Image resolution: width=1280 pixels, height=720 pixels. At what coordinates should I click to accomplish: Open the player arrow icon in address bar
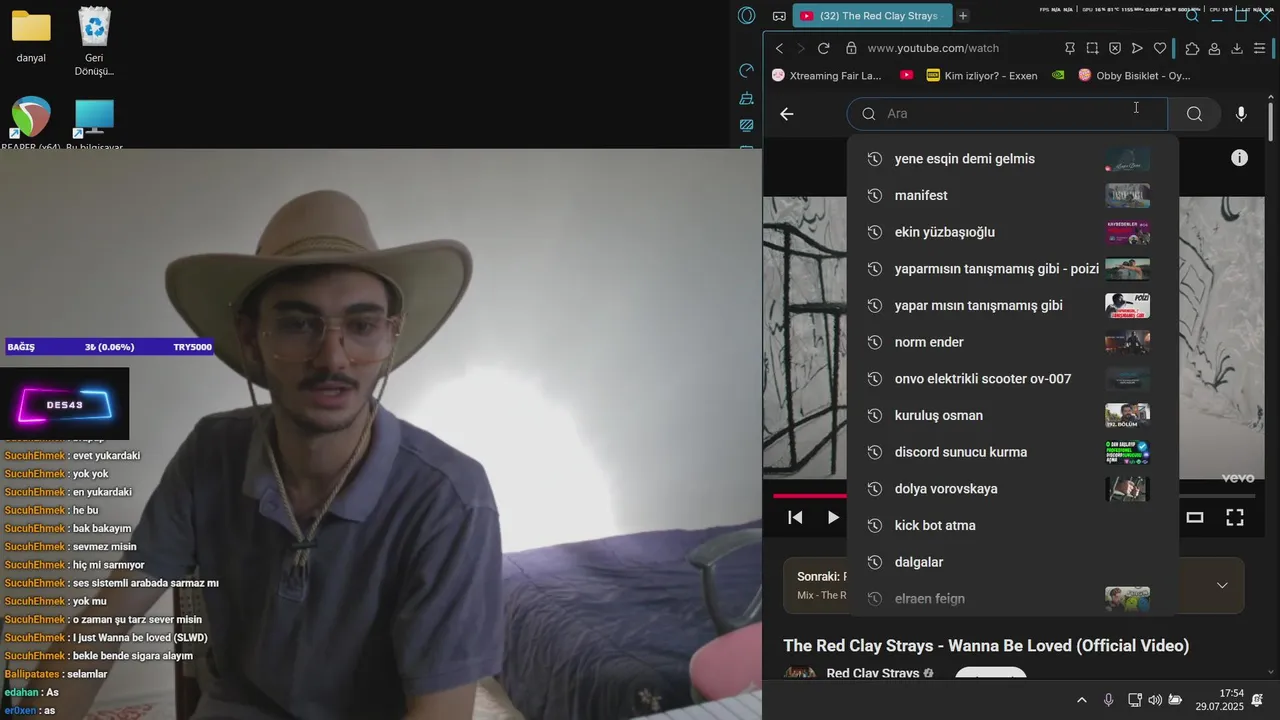1137,48
